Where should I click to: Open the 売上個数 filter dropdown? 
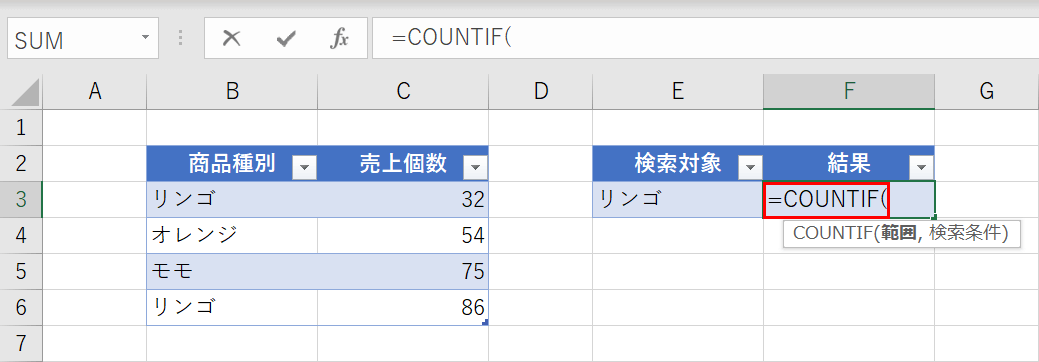coord(475,168)
